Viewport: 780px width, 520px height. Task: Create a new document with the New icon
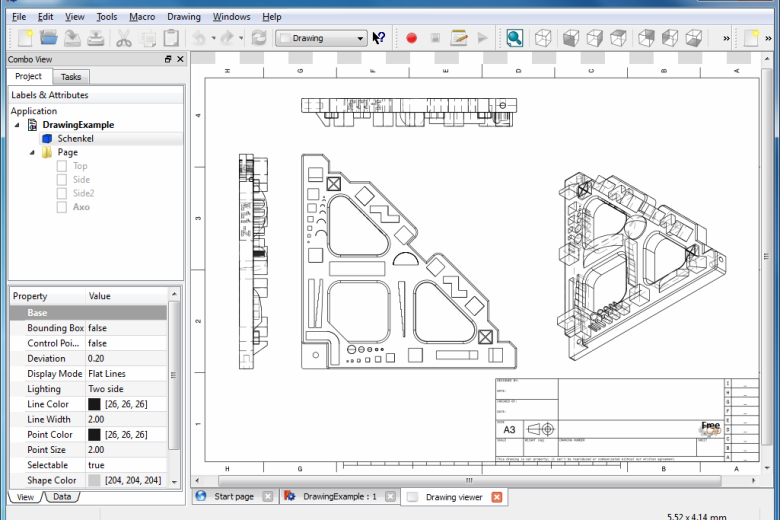[x=25, y=38]
